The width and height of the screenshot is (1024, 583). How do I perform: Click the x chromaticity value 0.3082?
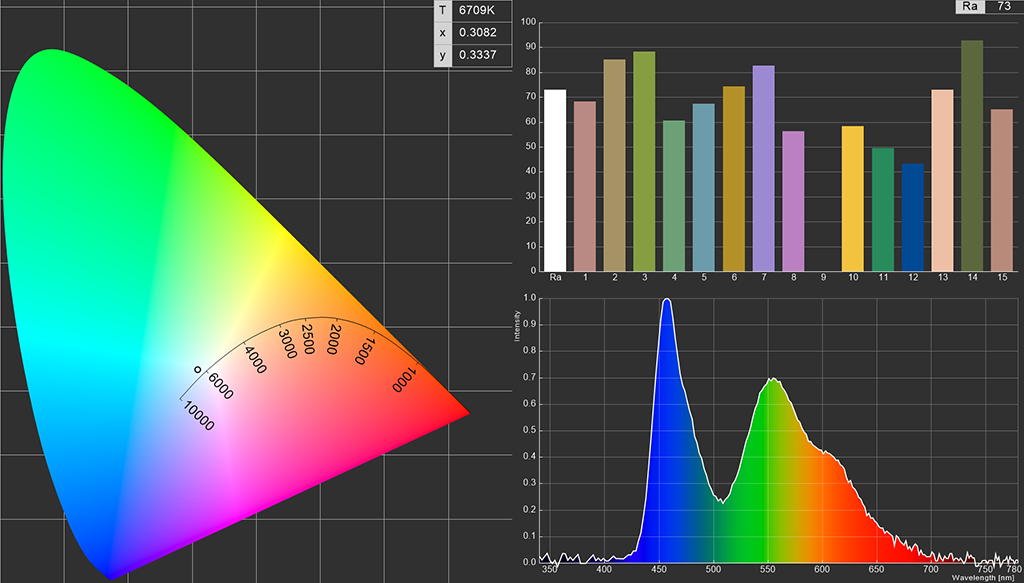[x=477, y=33]
